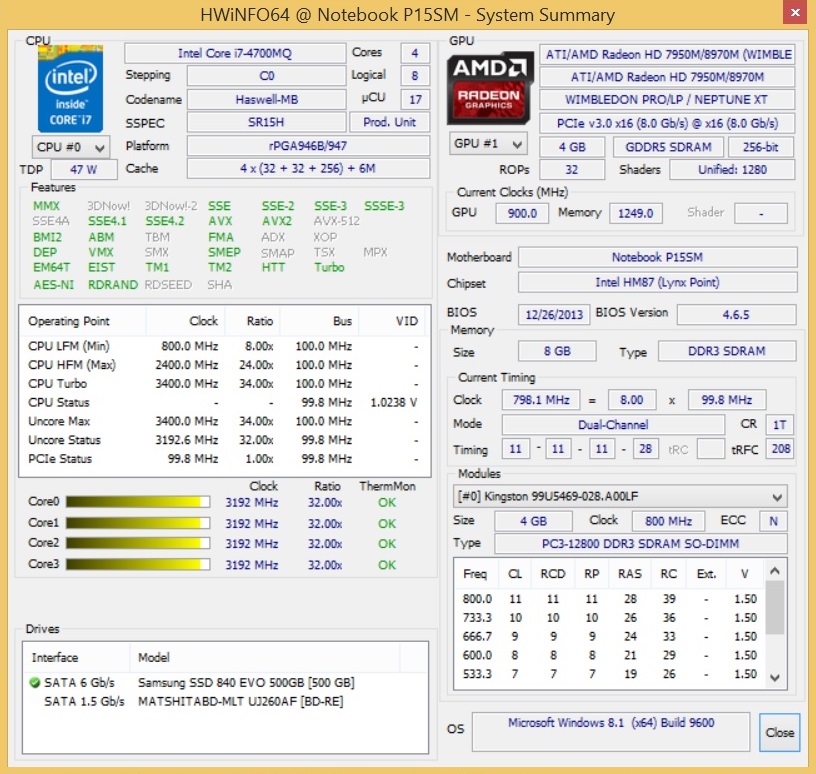Click the AES-NI feature label
Screen dimensions: 816x774
54,285
